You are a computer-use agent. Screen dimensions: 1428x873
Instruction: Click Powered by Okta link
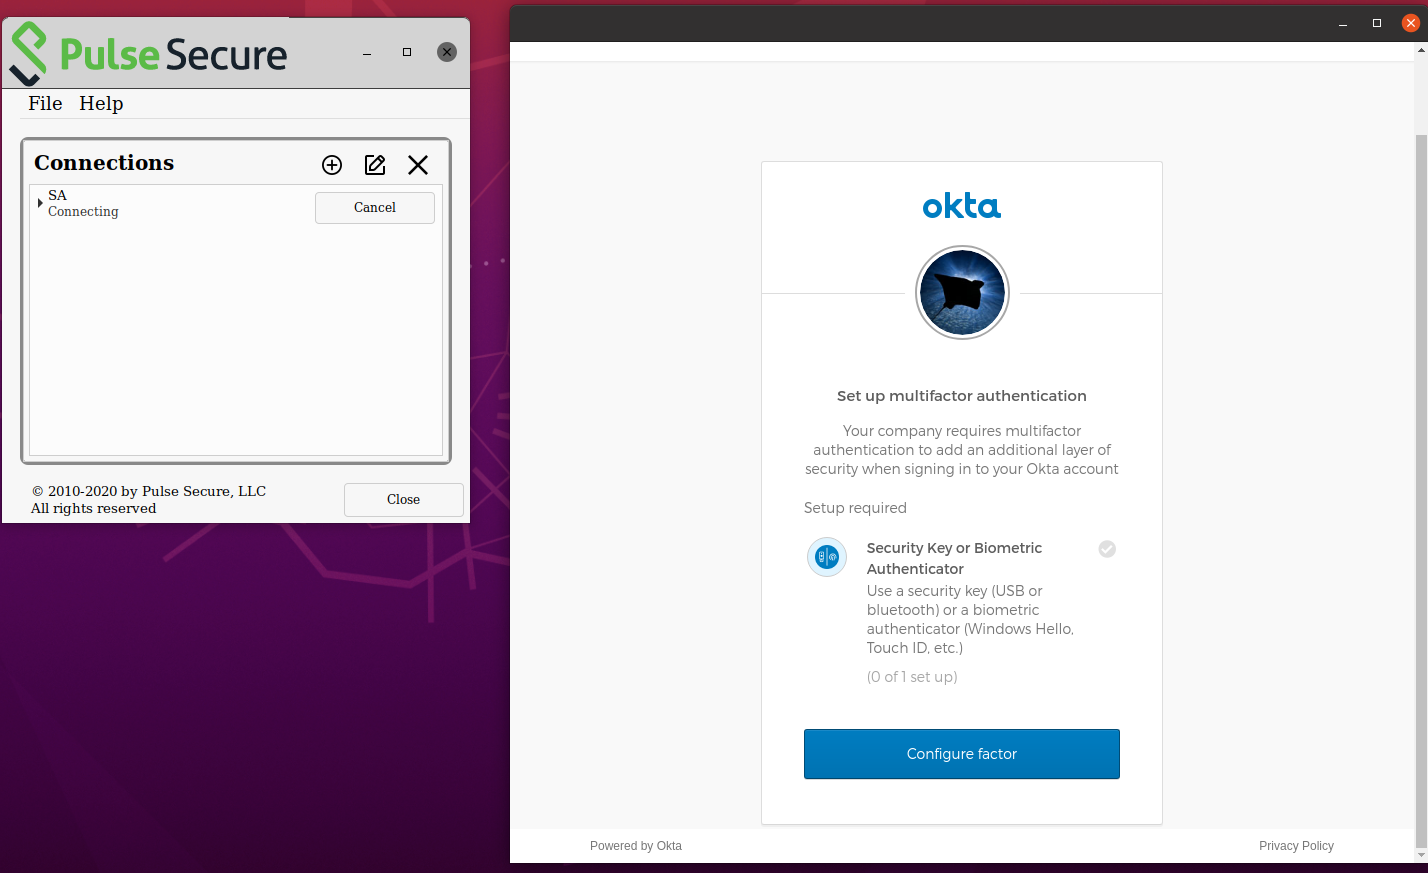pyautogui.click(x=636, y=846)
